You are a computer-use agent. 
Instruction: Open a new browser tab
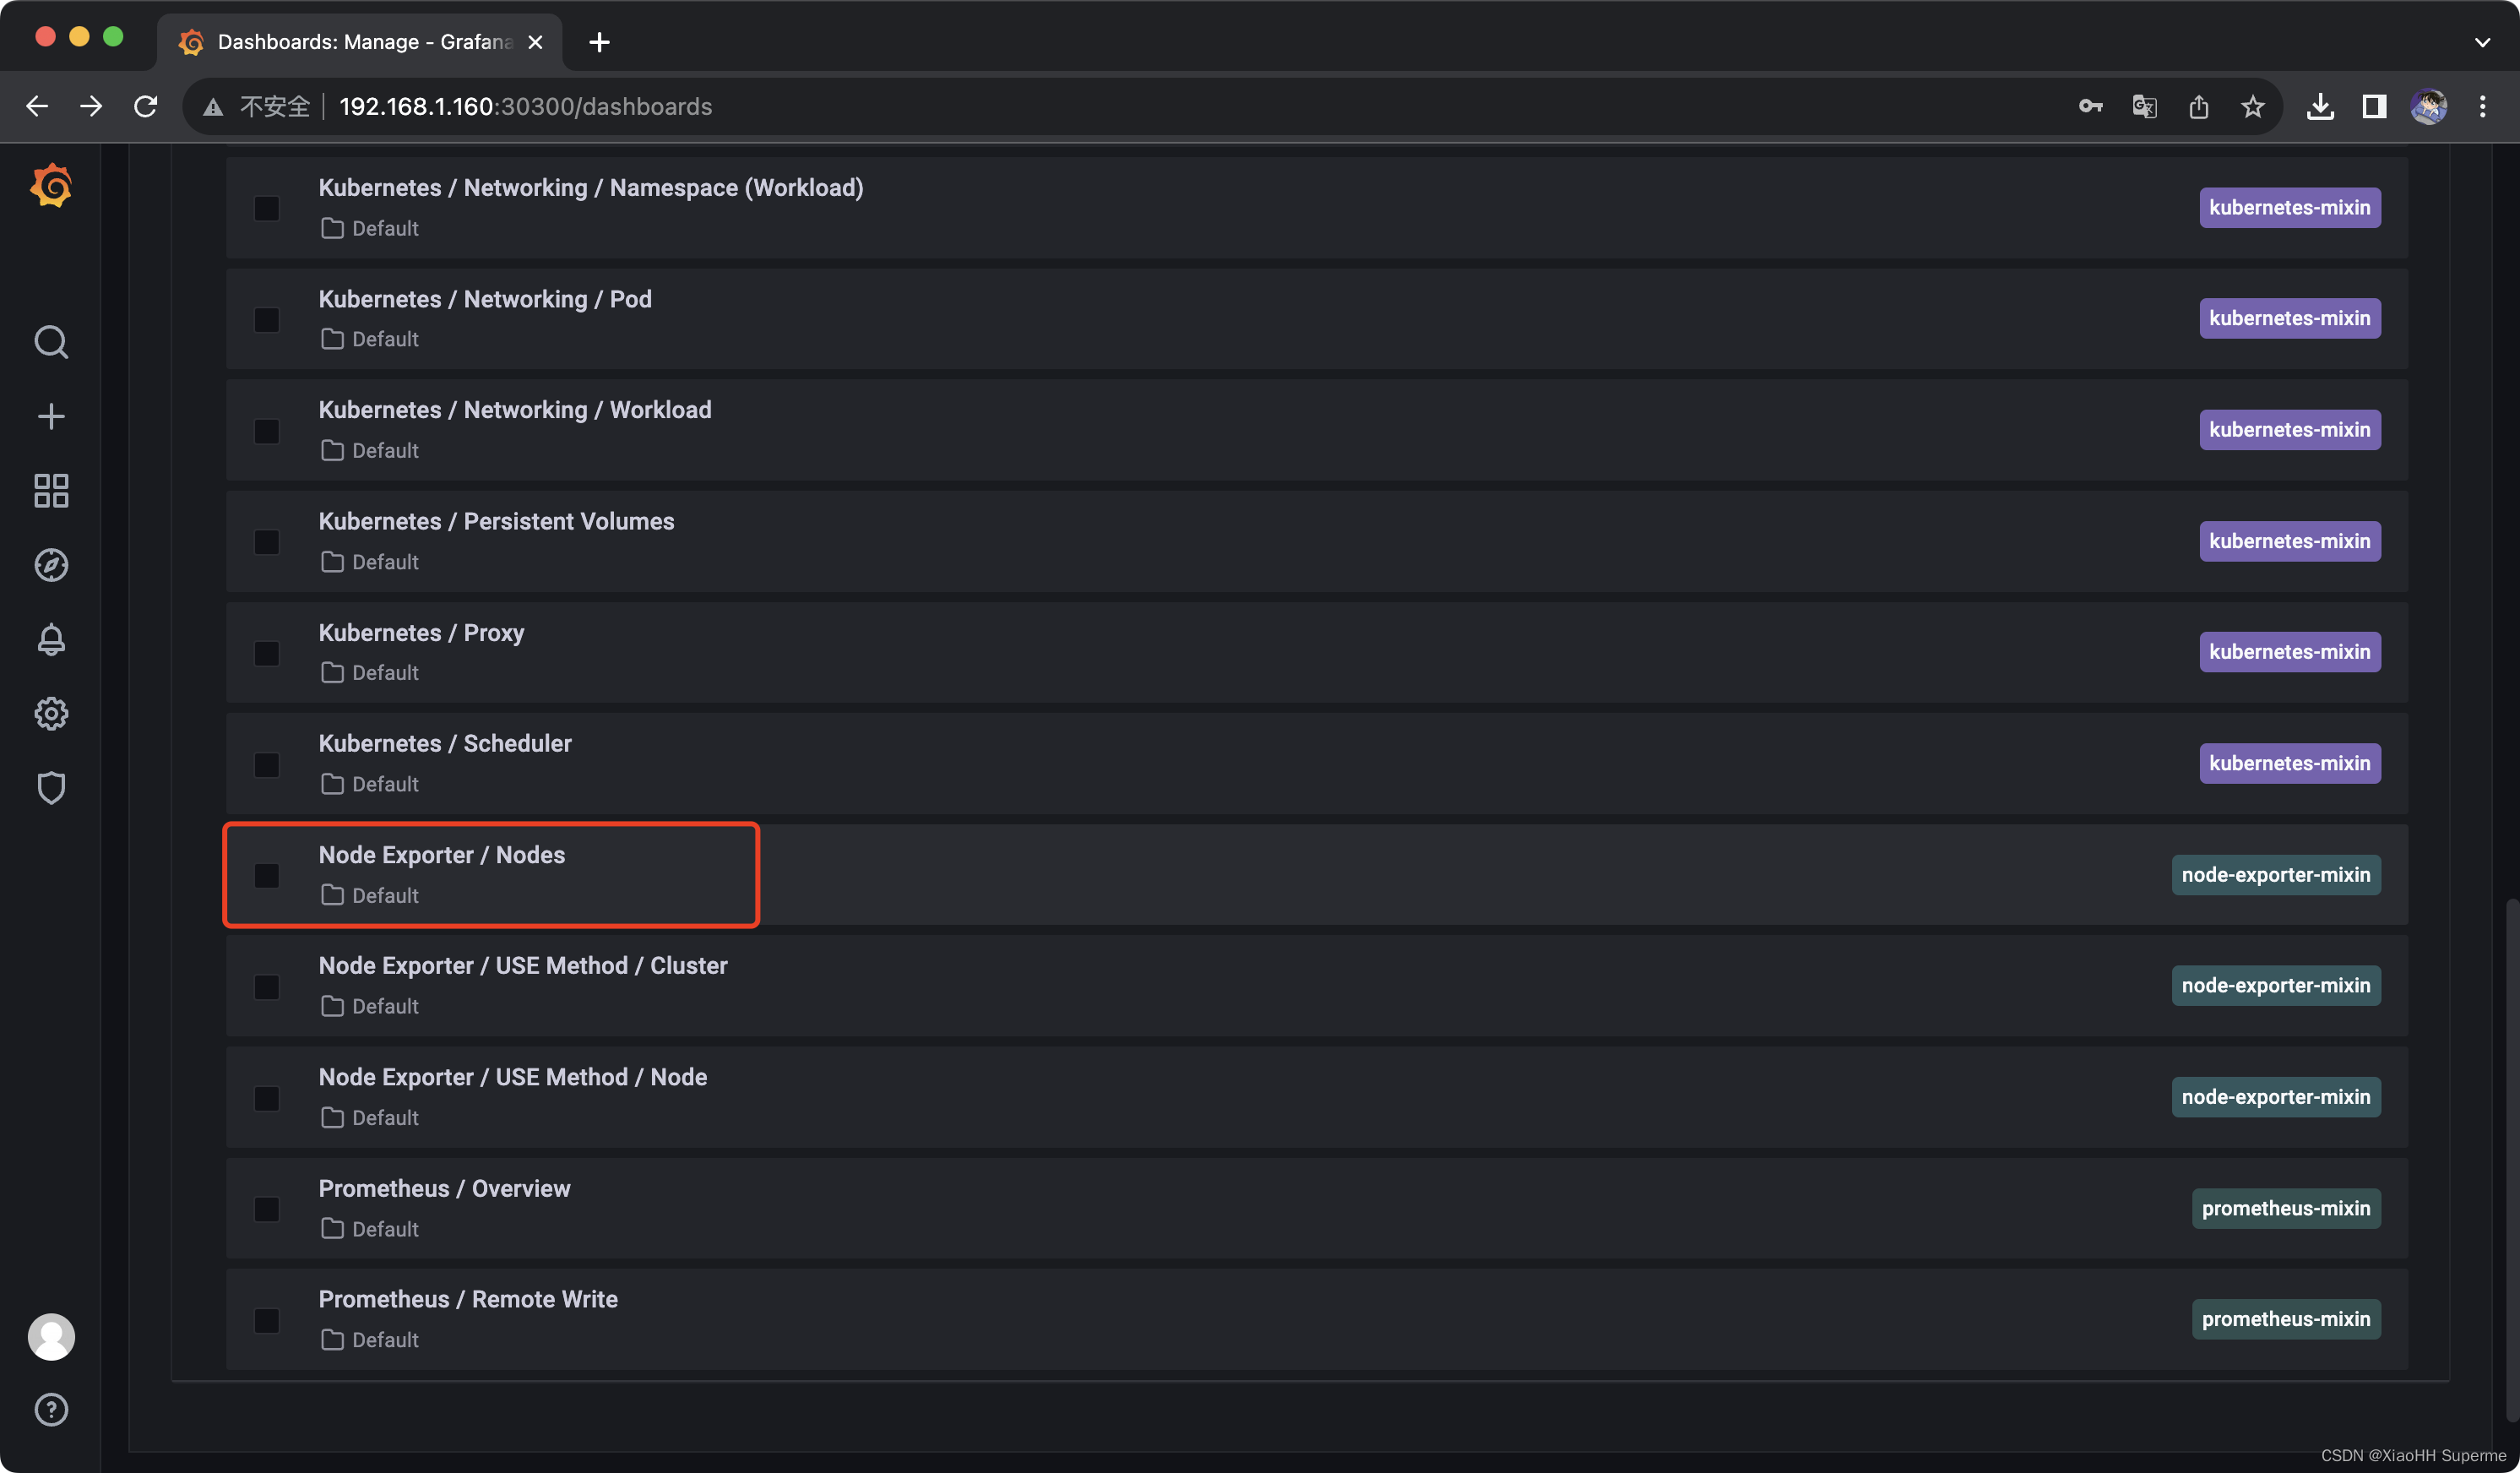click(599, 42)
